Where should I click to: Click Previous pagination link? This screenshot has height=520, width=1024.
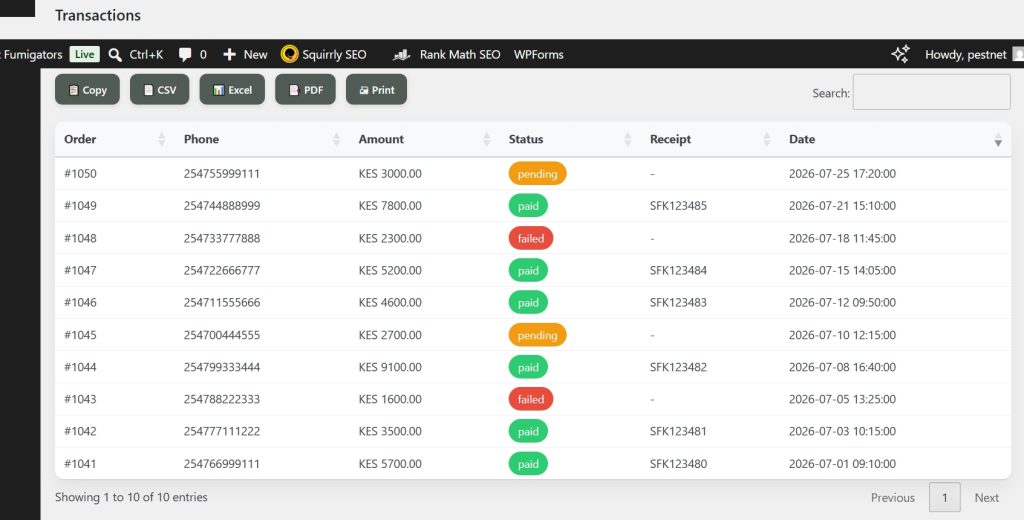[892, 498]
